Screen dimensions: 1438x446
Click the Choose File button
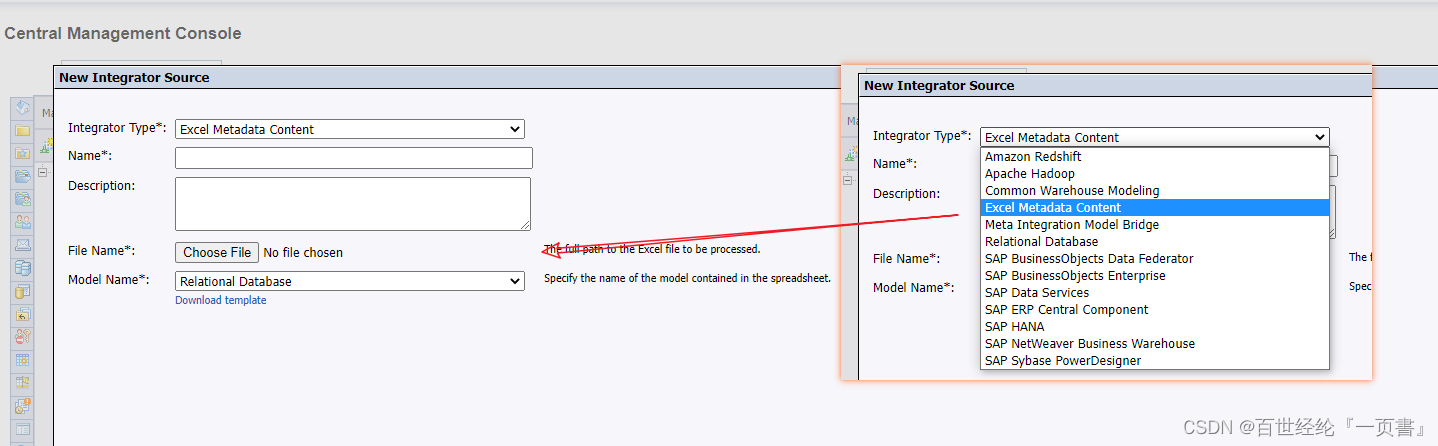click(217, 253)
